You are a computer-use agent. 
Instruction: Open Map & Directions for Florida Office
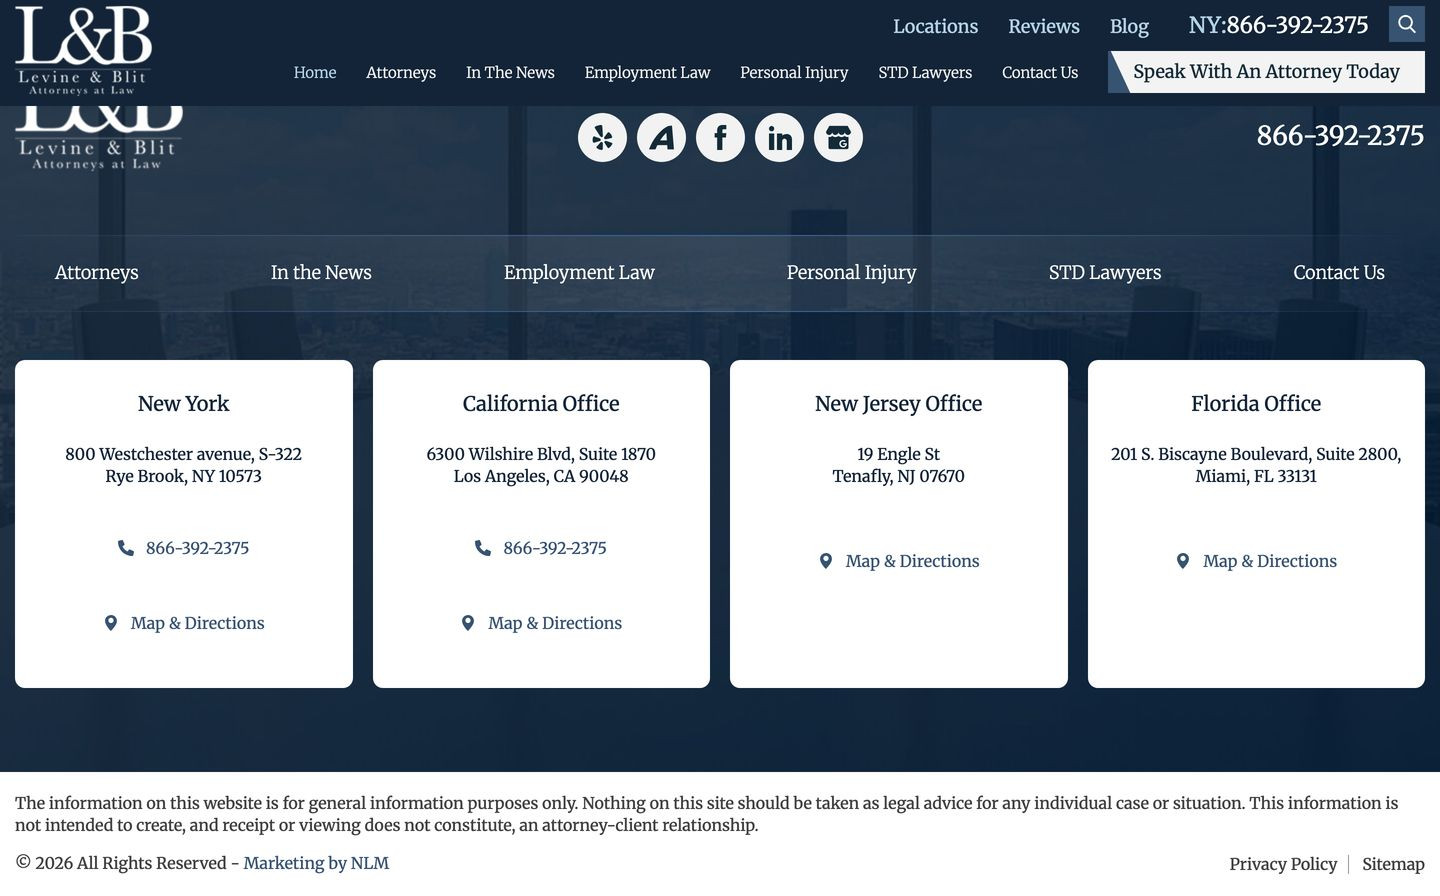pyautogui.click(x=1270, y=561)
